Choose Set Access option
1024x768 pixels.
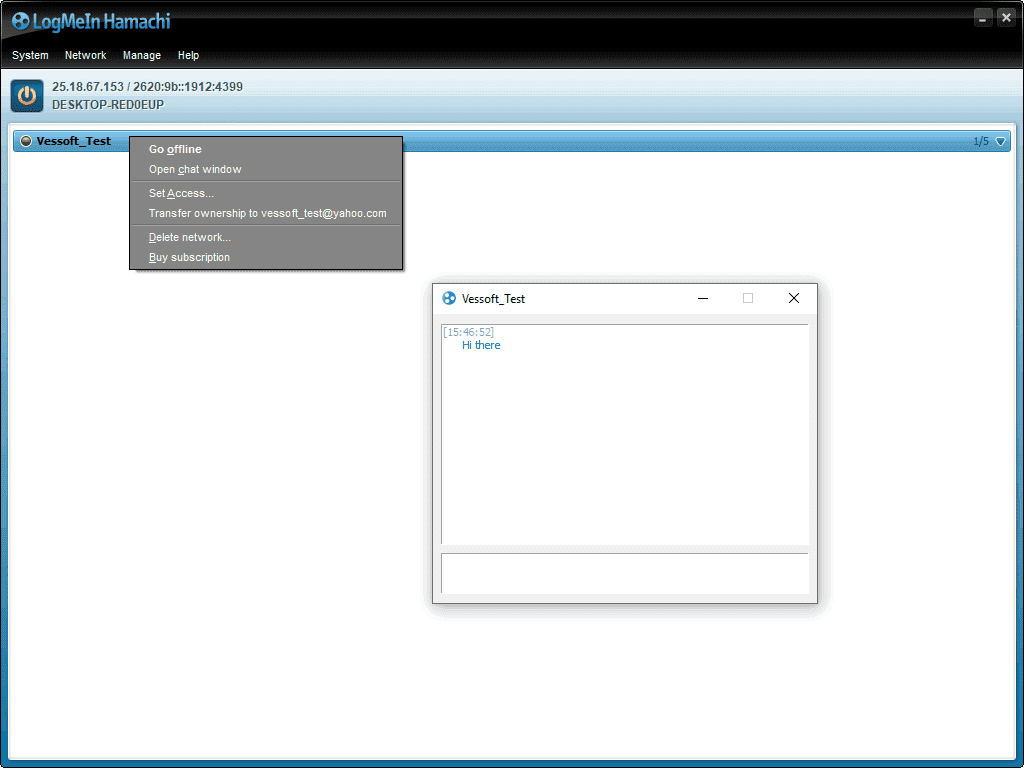(x=266, y=193)
